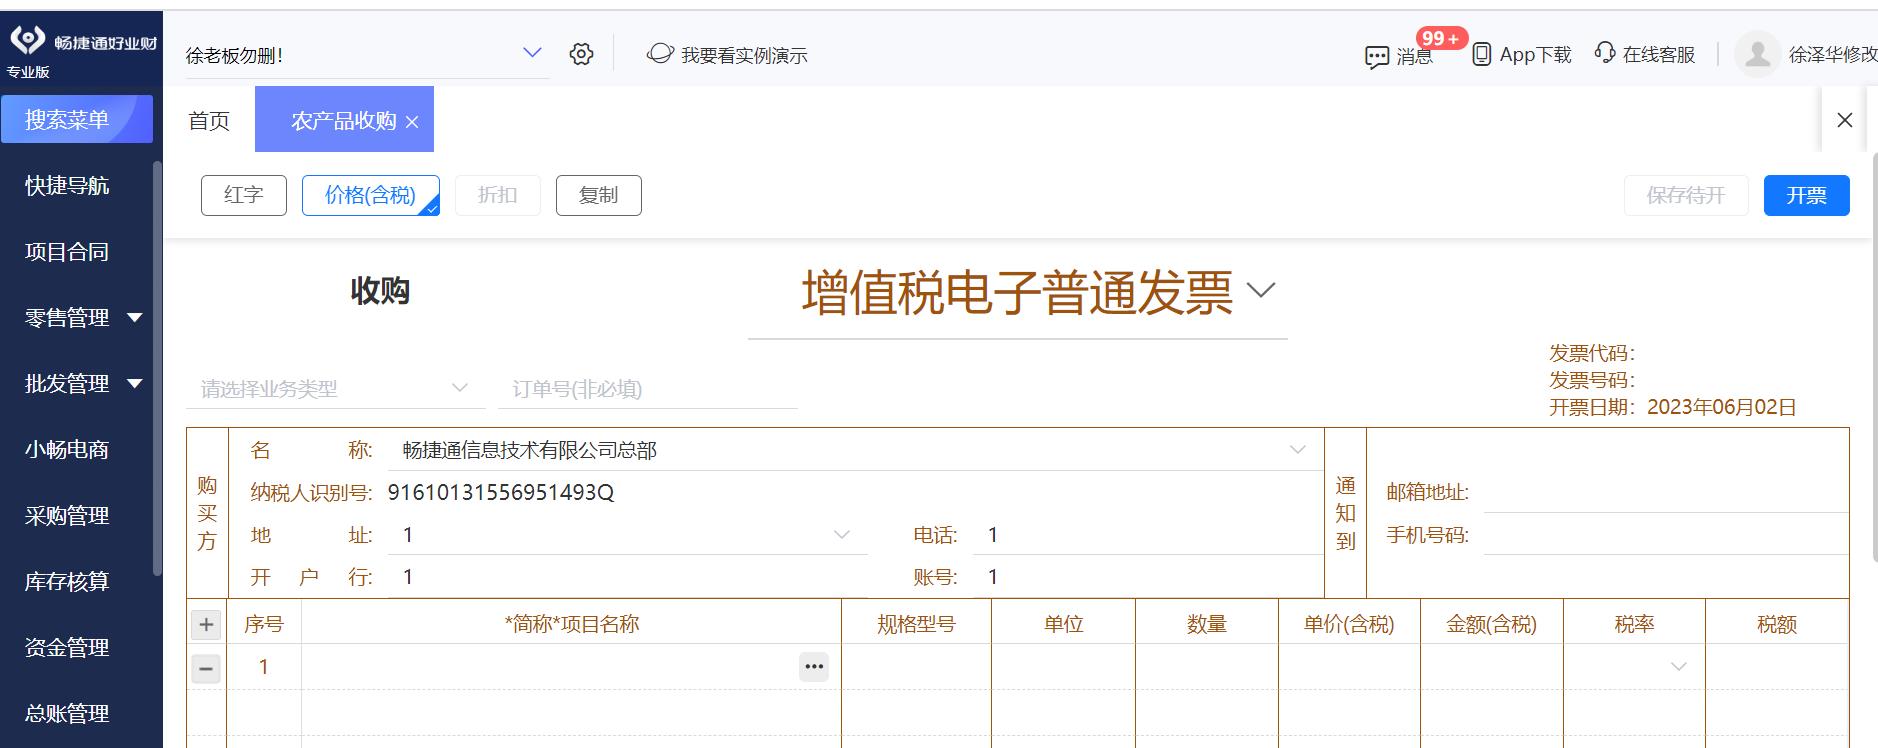The height and width of the screenshot is (748, 1878).
Task: Click the 开户行 input field
Action: point(627,577)
